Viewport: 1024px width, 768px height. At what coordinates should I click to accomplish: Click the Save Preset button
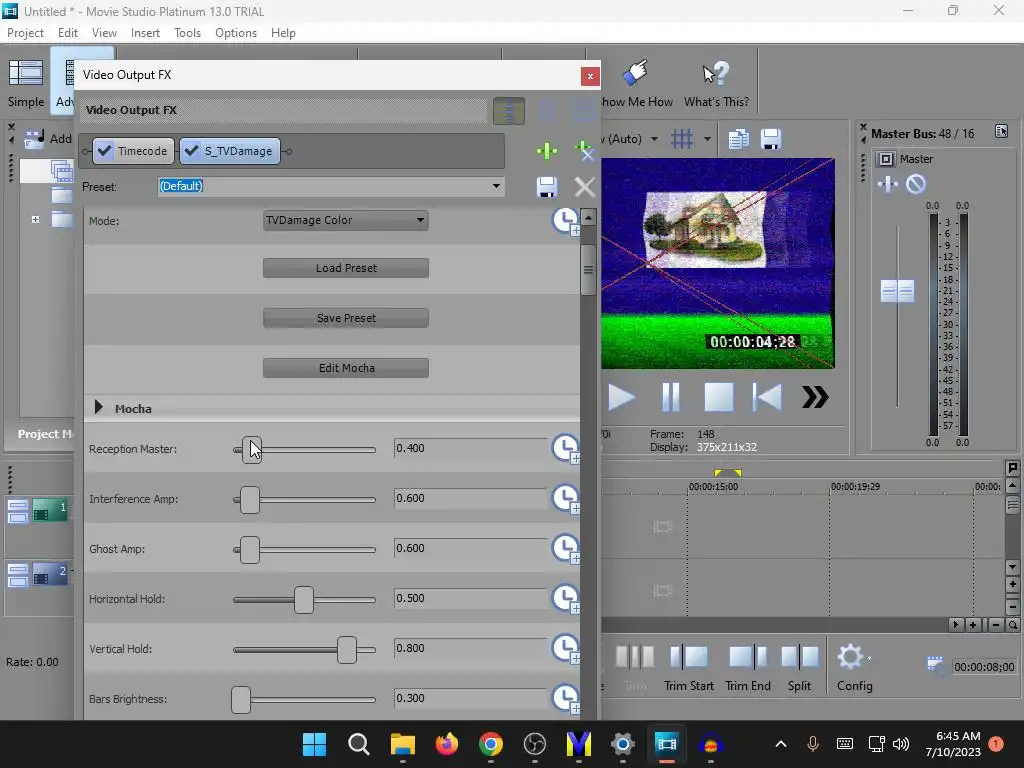345,318
